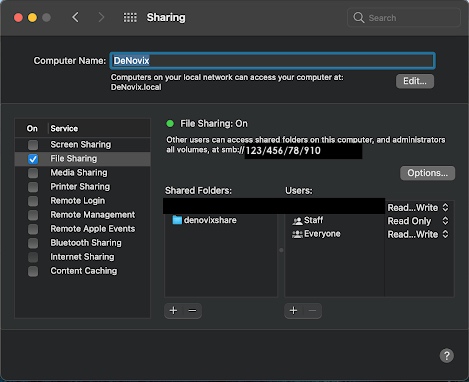Click the Everyone group icon
The width and height of the screenshot is (469, 382).
point(297,234)
